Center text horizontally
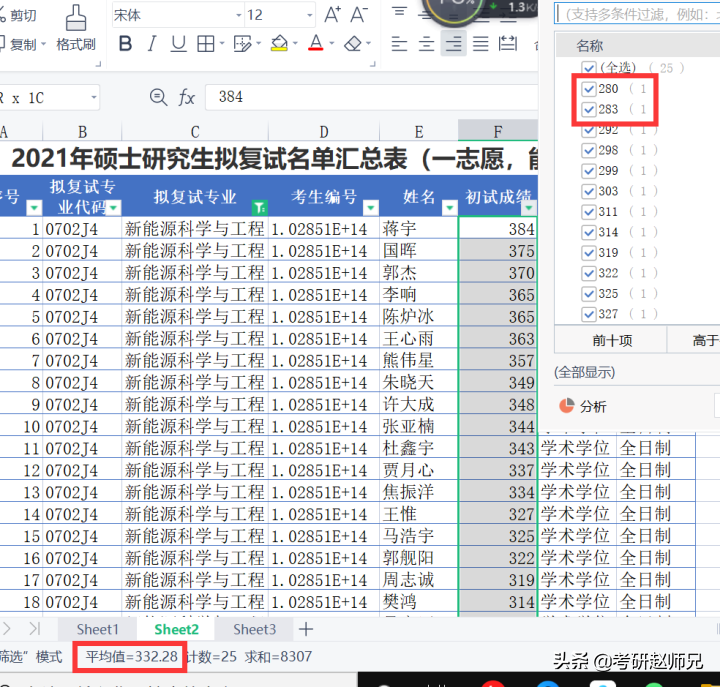This screenshot has height=687, width=720. tap(426, 44)
